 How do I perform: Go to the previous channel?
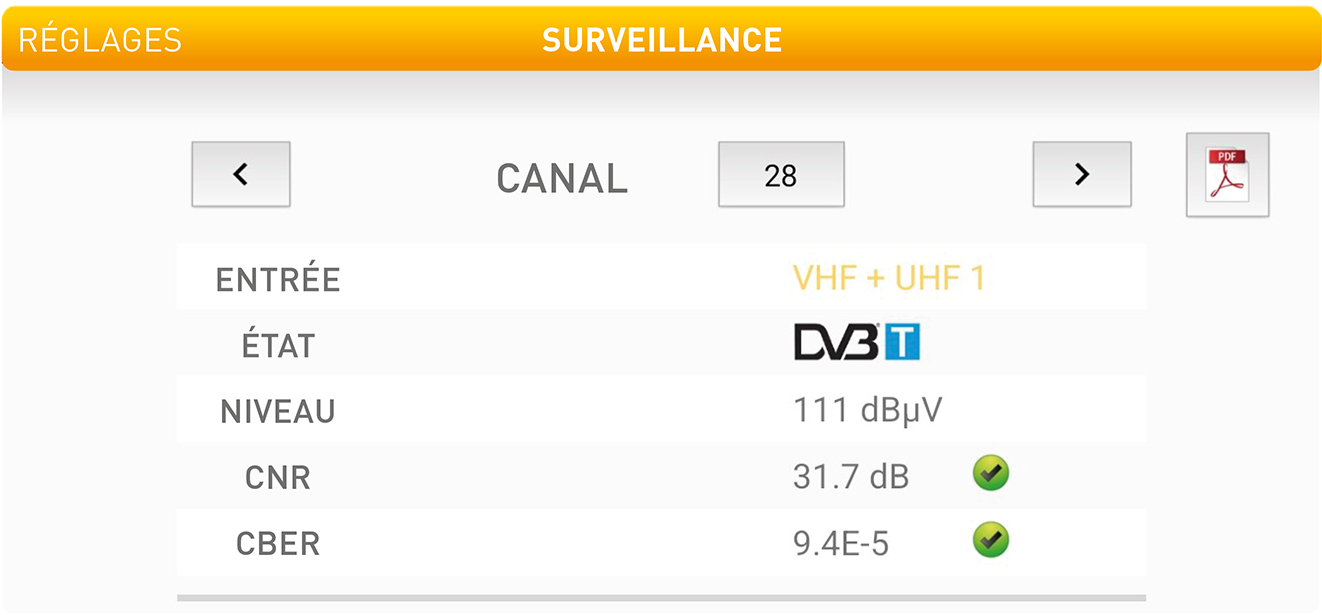pyautogui.click(x=241, y=174)
